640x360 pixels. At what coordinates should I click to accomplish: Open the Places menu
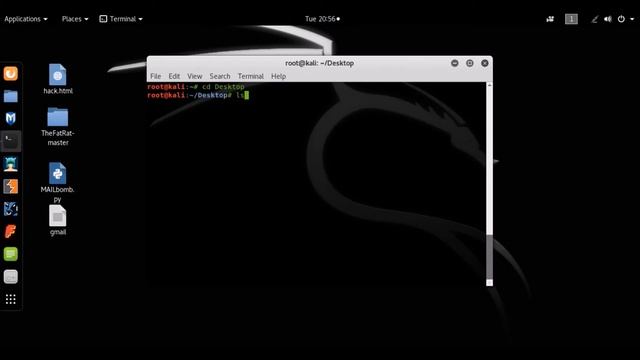pyautogui.click(x=75, y=19)
